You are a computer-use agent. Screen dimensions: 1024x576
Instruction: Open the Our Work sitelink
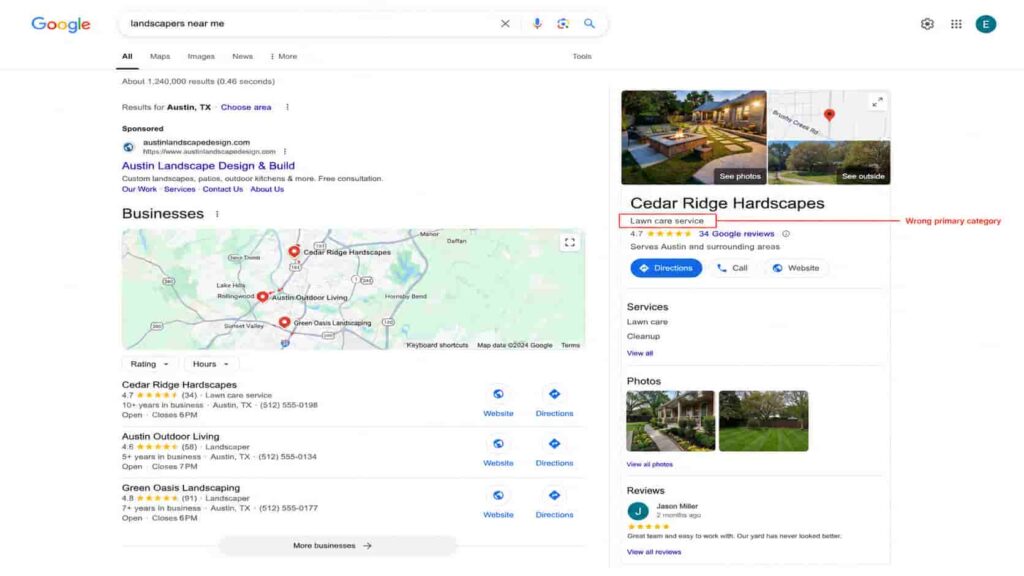point(139,189)
